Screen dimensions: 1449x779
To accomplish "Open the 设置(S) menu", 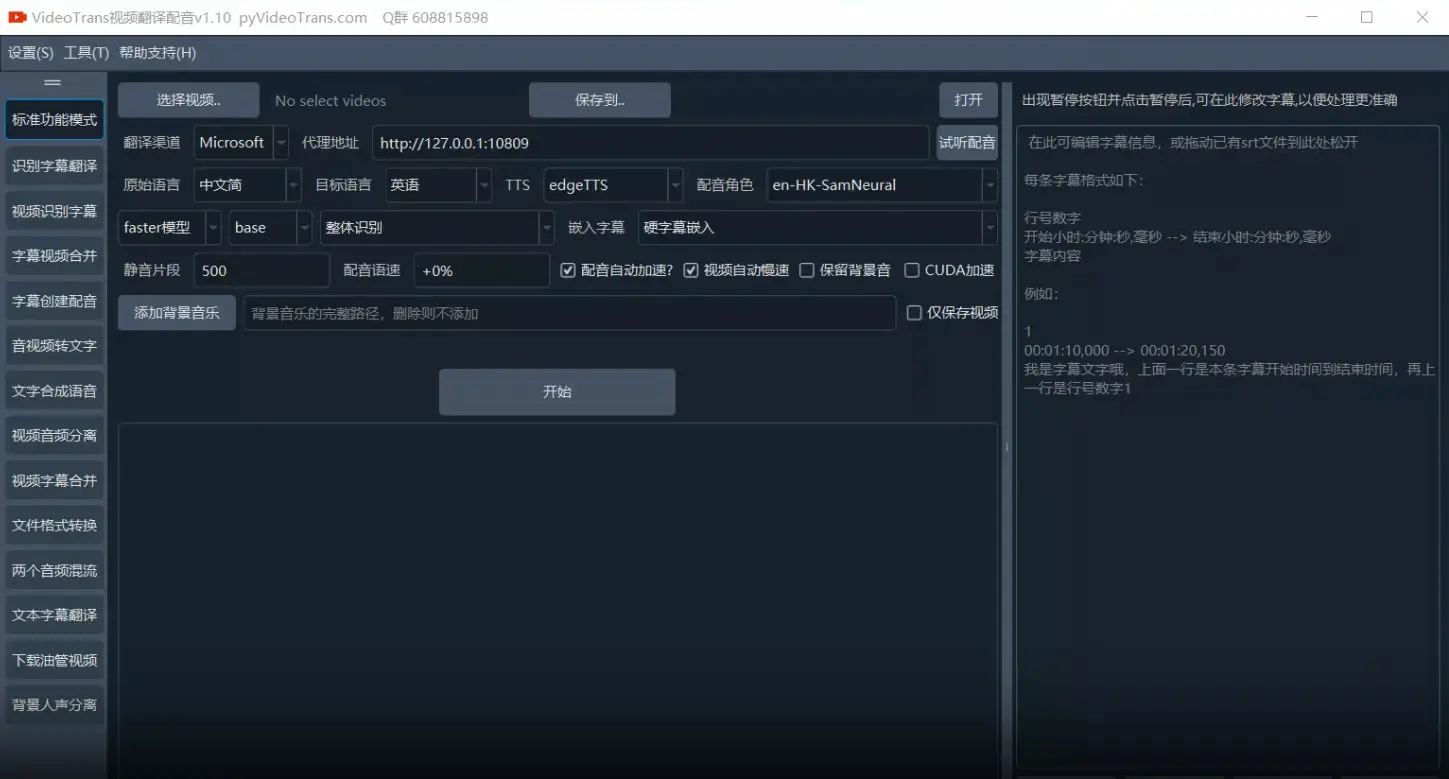I will point(31,53).
